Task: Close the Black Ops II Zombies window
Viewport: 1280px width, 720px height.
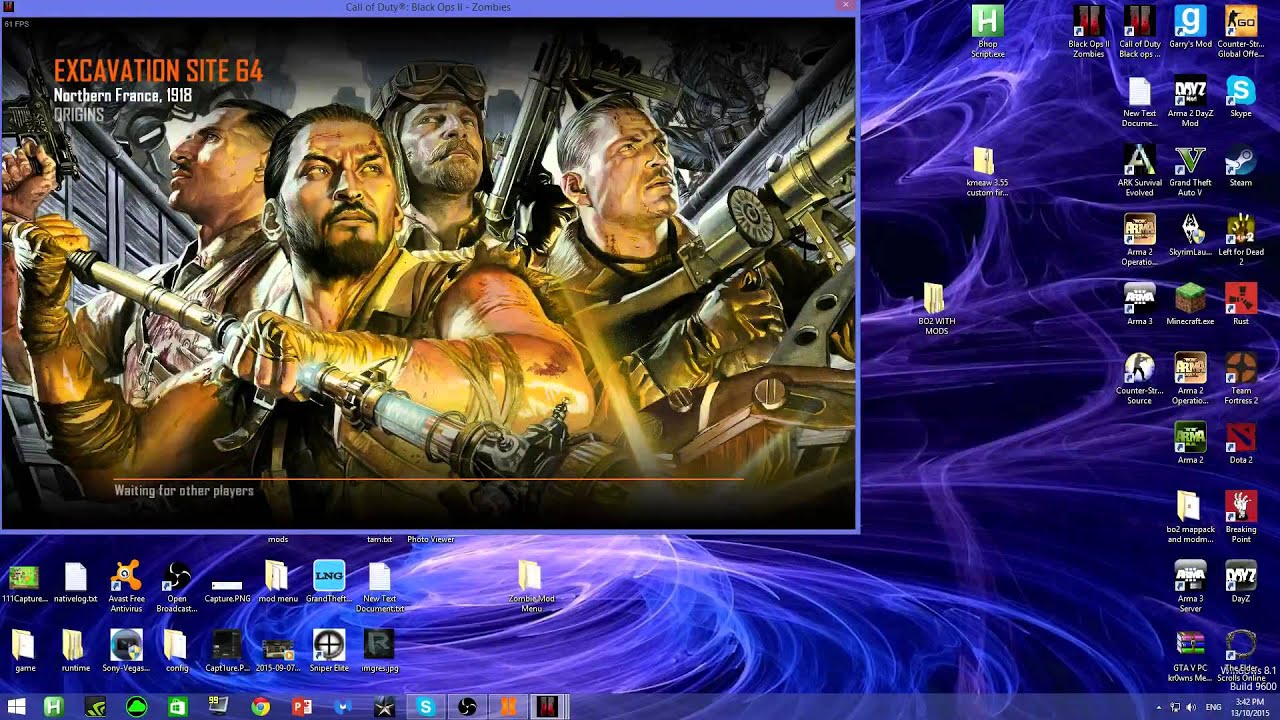Action: pos(846,5)
